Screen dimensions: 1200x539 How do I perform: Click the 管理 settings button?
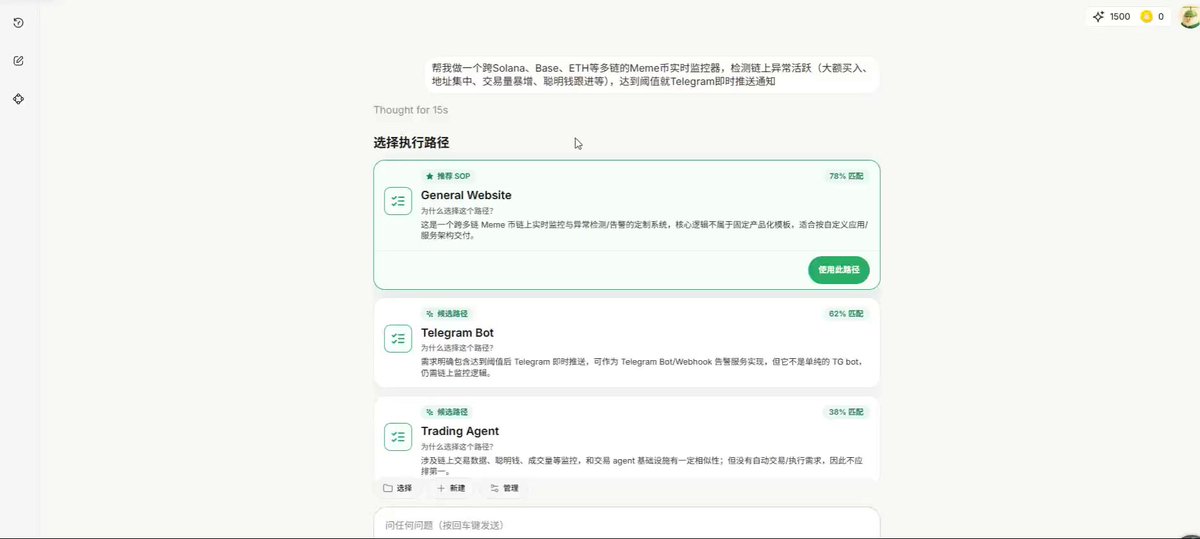click(504, 488)
